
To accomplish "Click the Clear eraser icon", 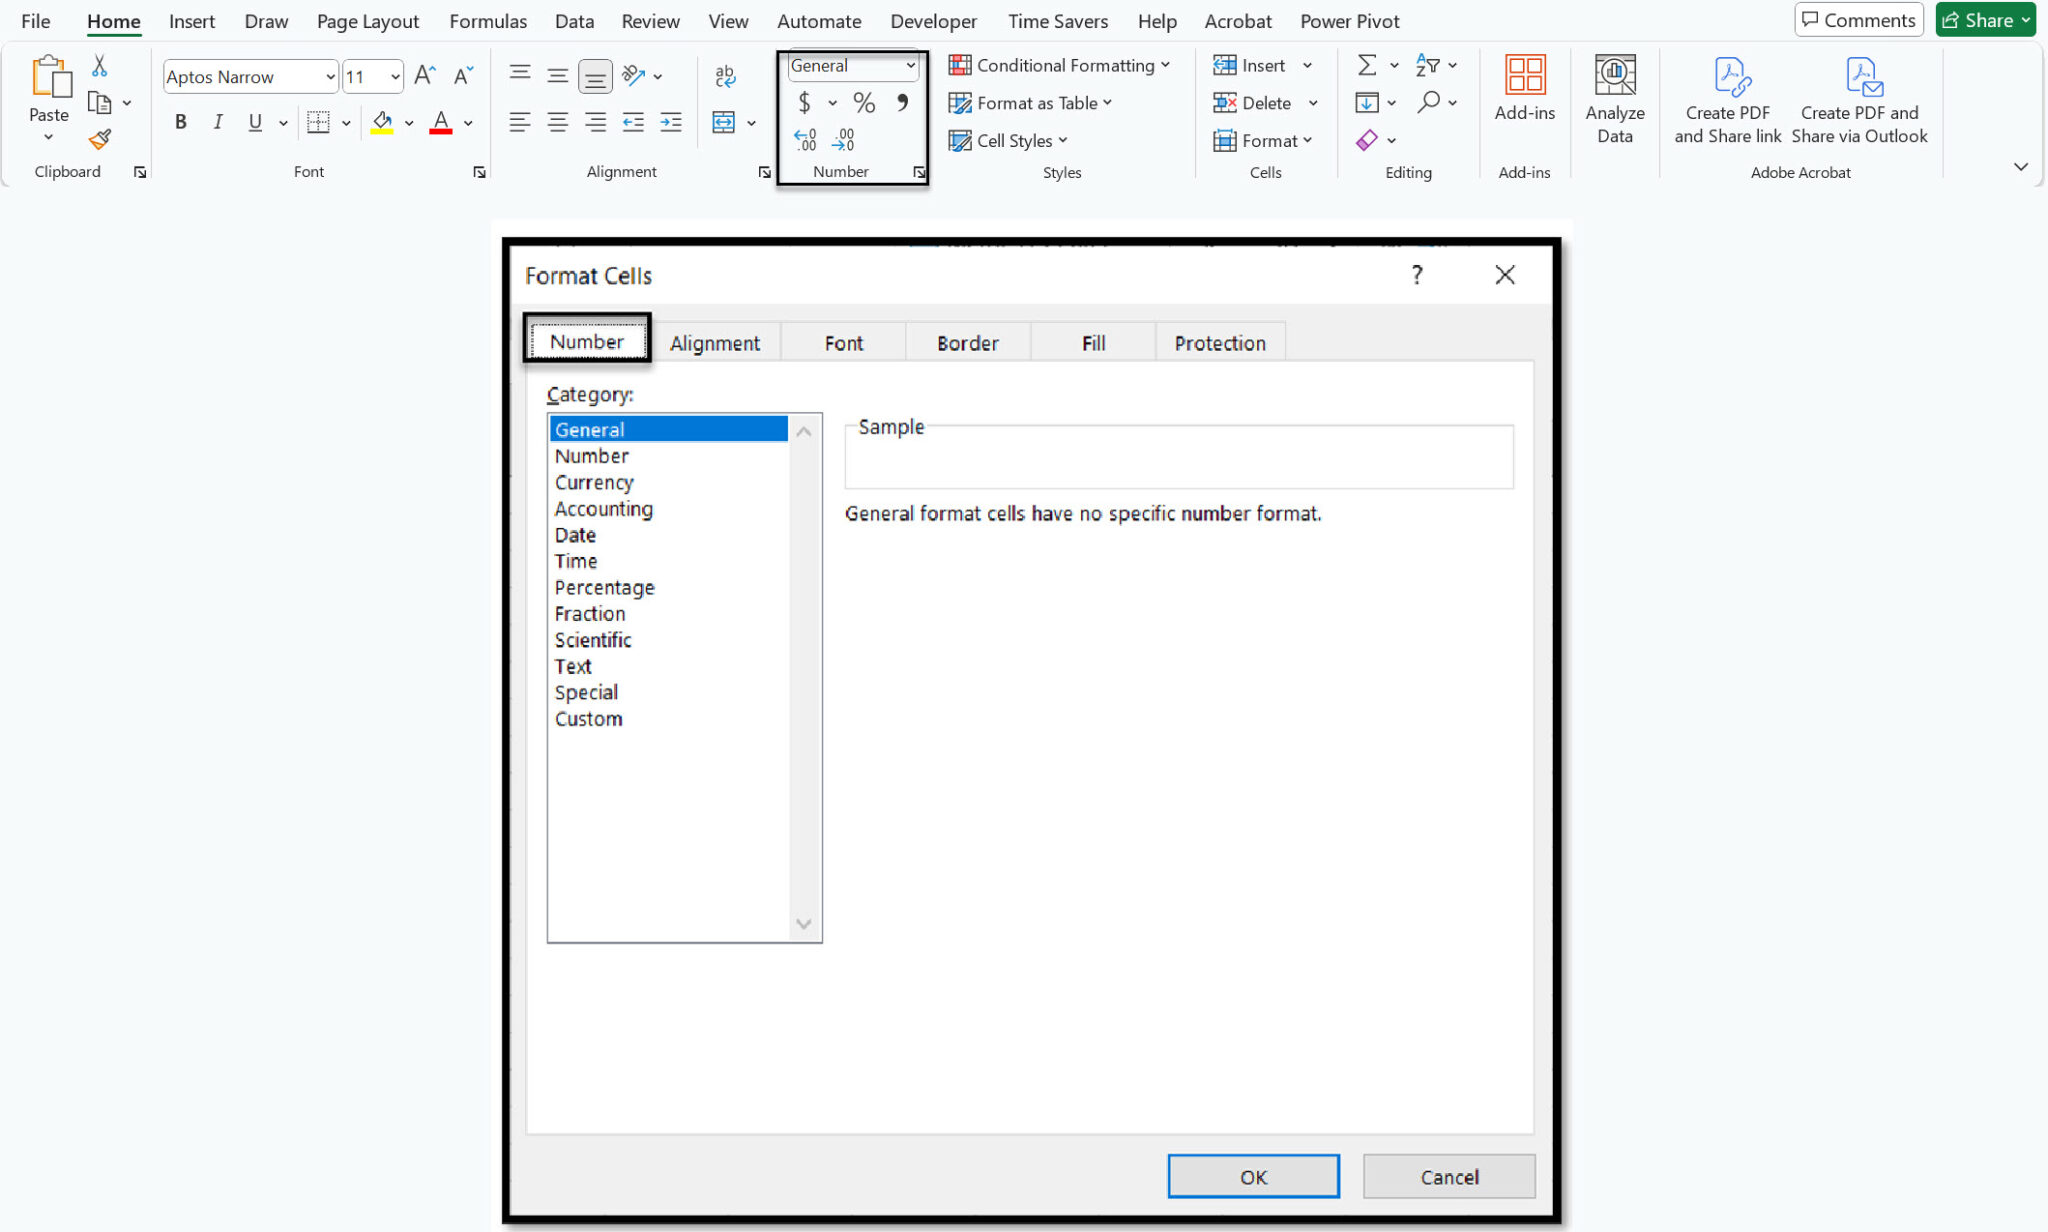I will click(1367, 140).
